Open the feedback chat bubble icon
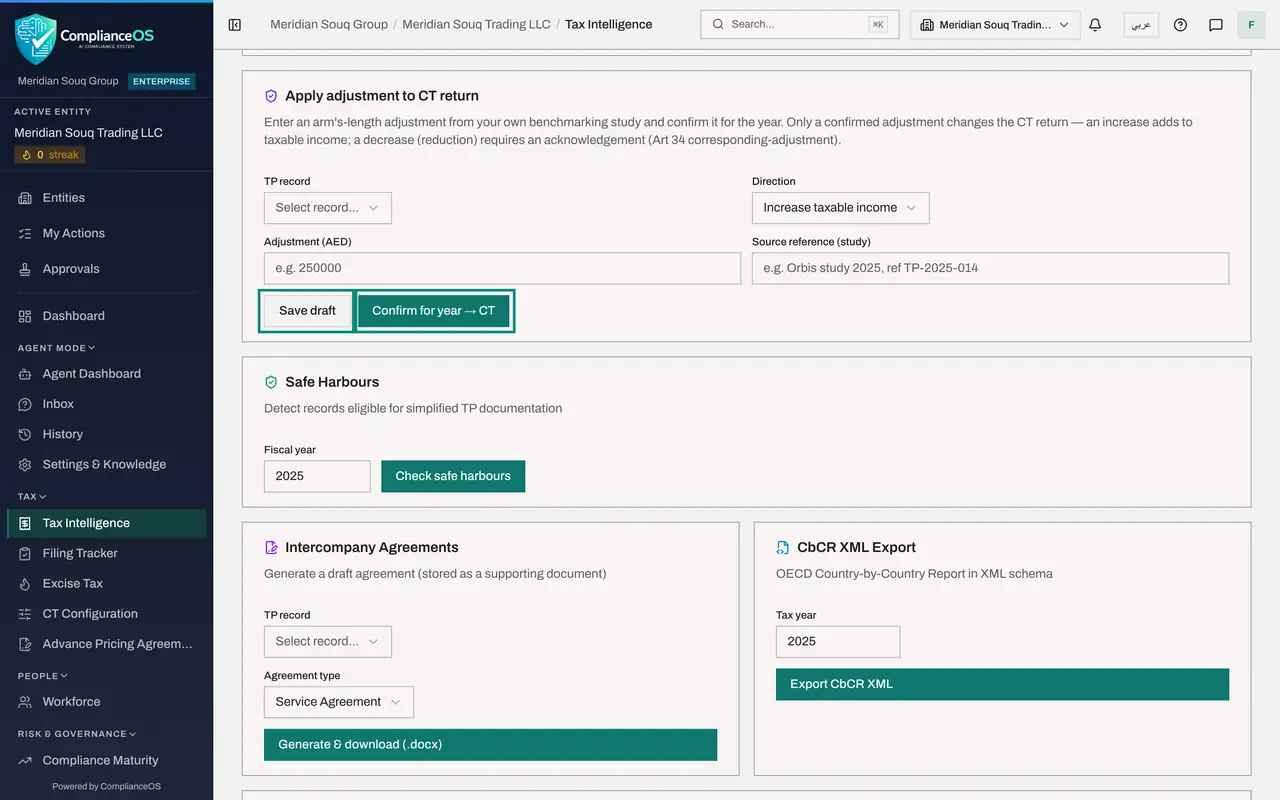This screenshot has height=800, width=1280. tap(1216, 25)
